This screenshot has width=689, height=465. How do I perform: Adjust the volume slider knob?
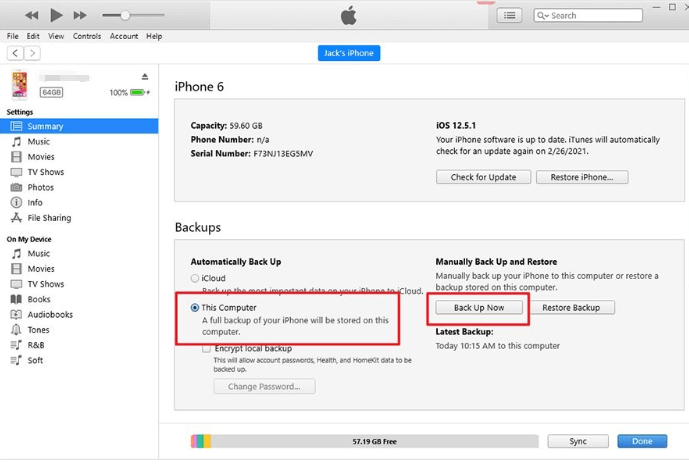coord(125,15)
